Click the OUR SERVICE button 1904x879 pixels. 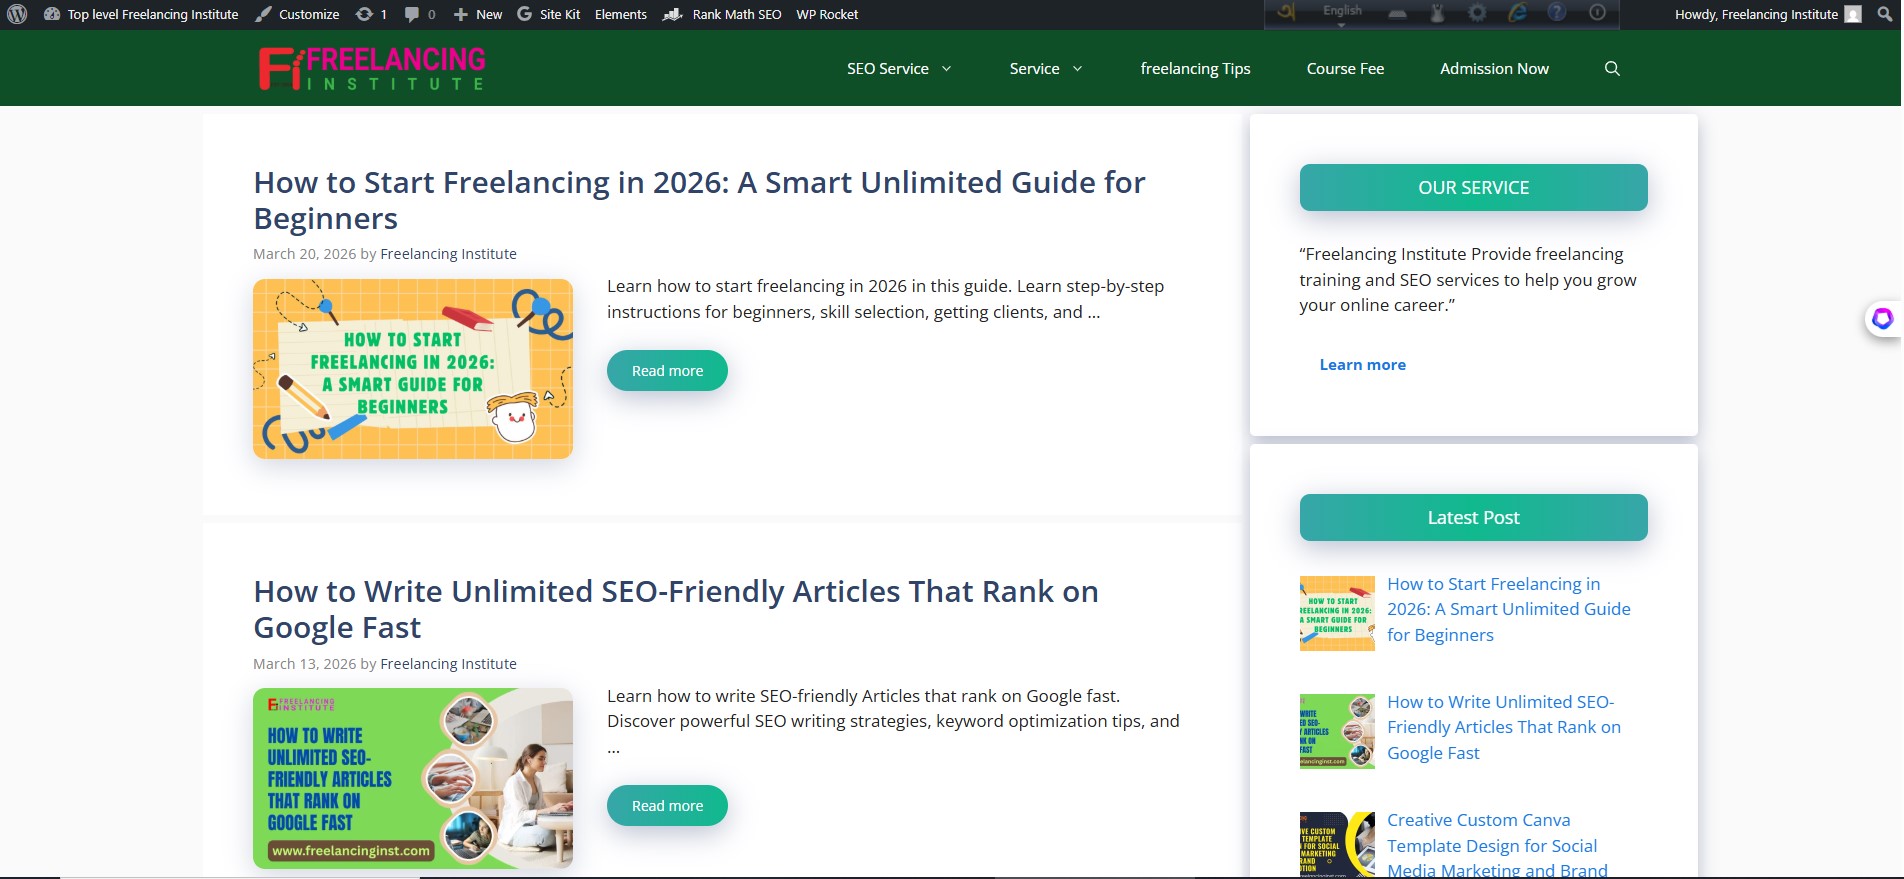(1473, 187)
